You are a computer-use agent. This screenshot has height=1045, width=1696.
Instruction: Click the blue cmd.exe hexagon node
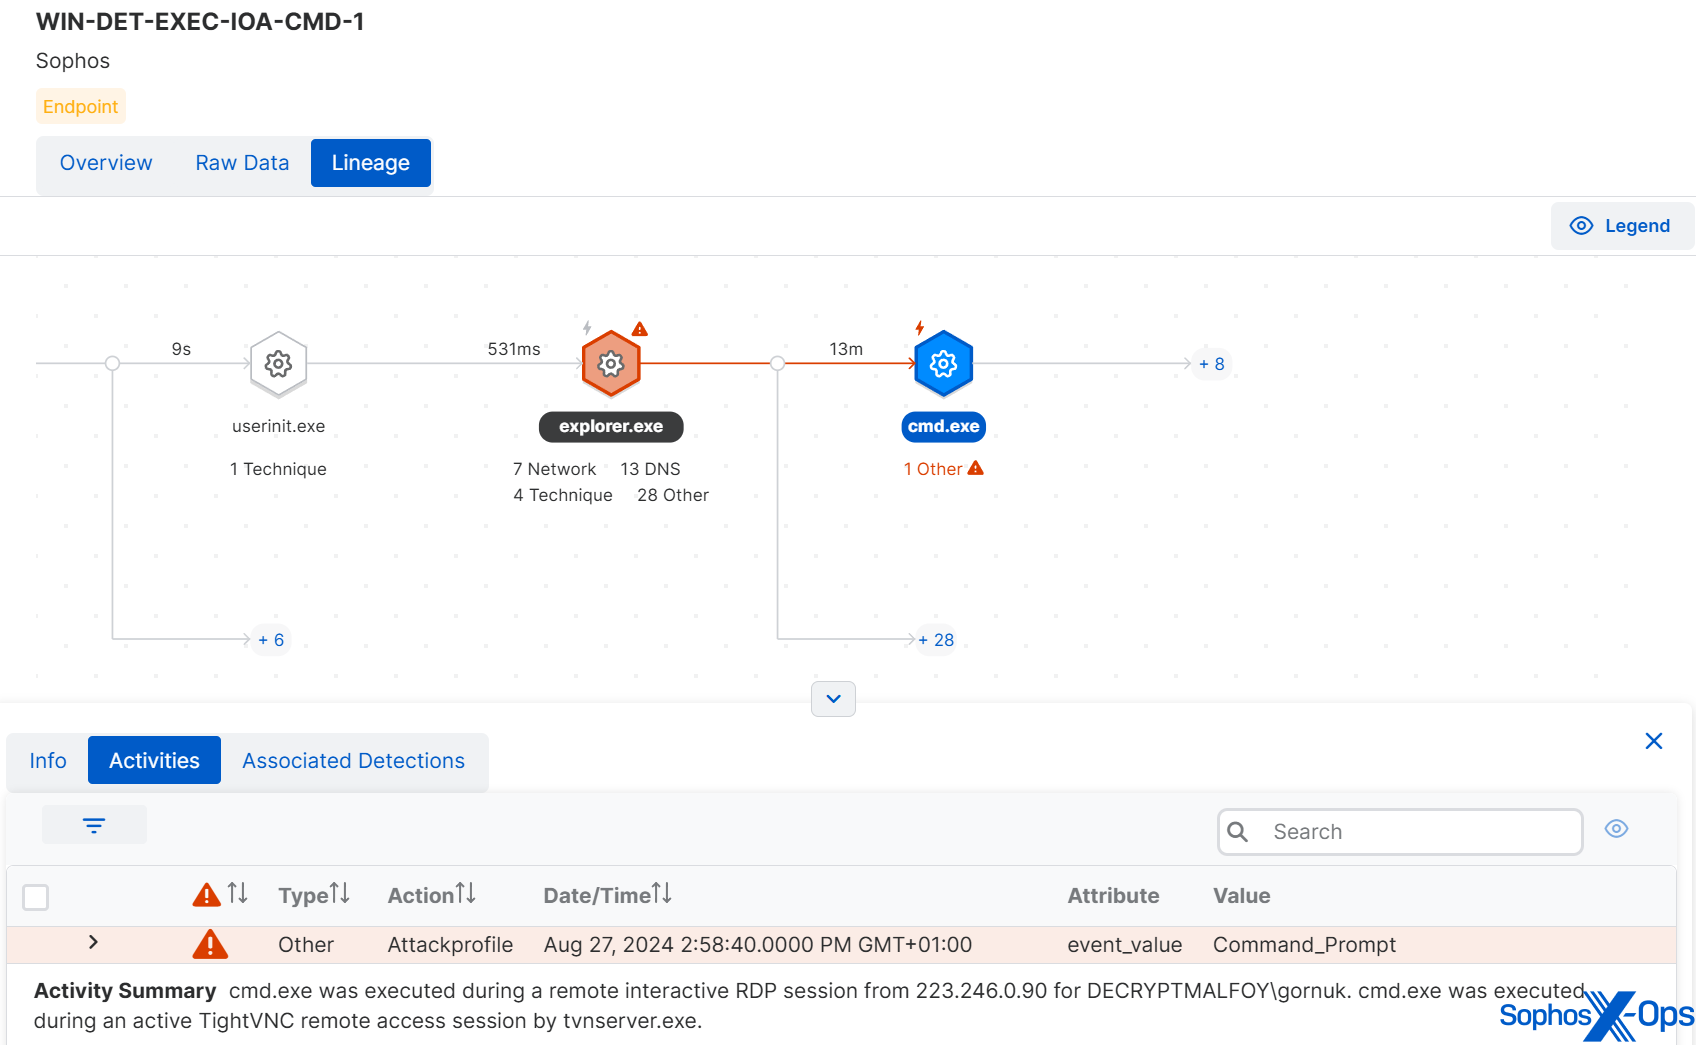(x=943, y=364)
